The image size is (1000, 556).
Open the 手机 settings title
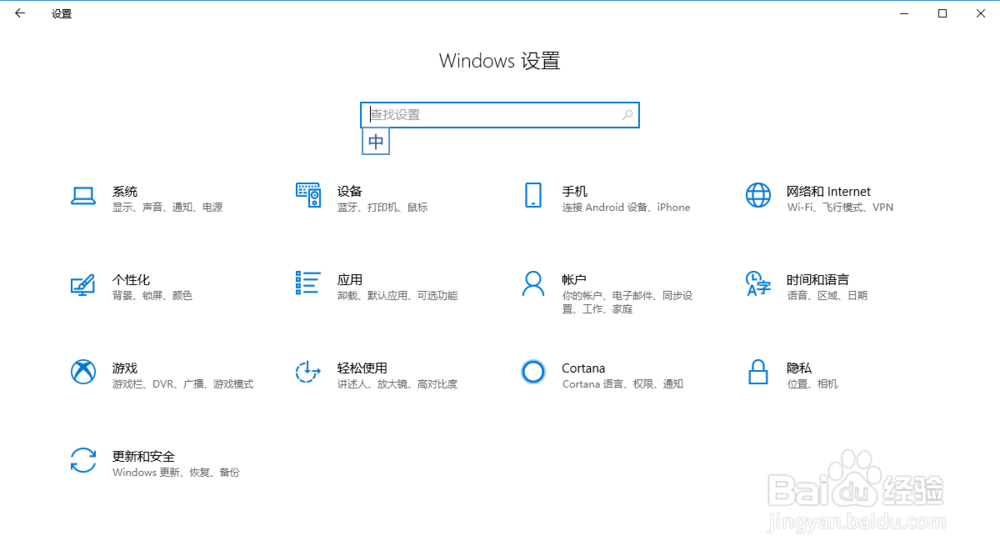coord(575,191)
